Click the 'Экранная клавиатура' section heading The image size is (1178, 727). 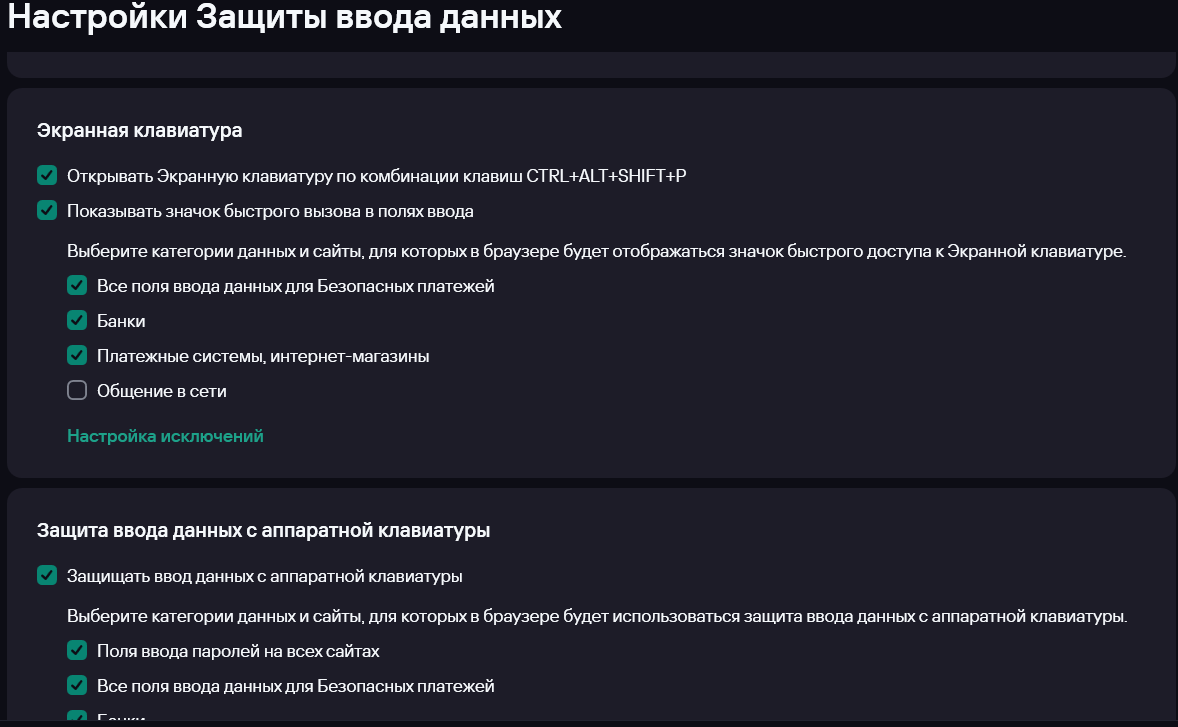[140, 131]
